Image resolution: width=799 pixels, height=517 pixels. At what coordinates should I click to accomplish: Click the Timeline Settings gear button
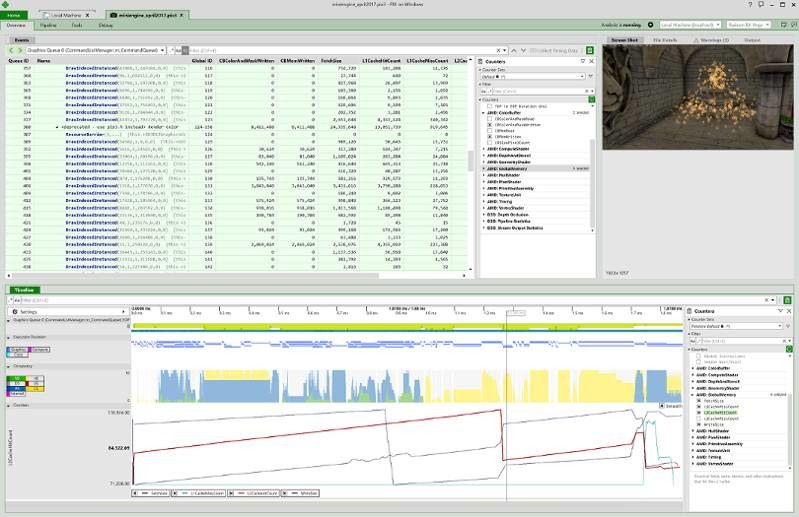pos(67,312)
